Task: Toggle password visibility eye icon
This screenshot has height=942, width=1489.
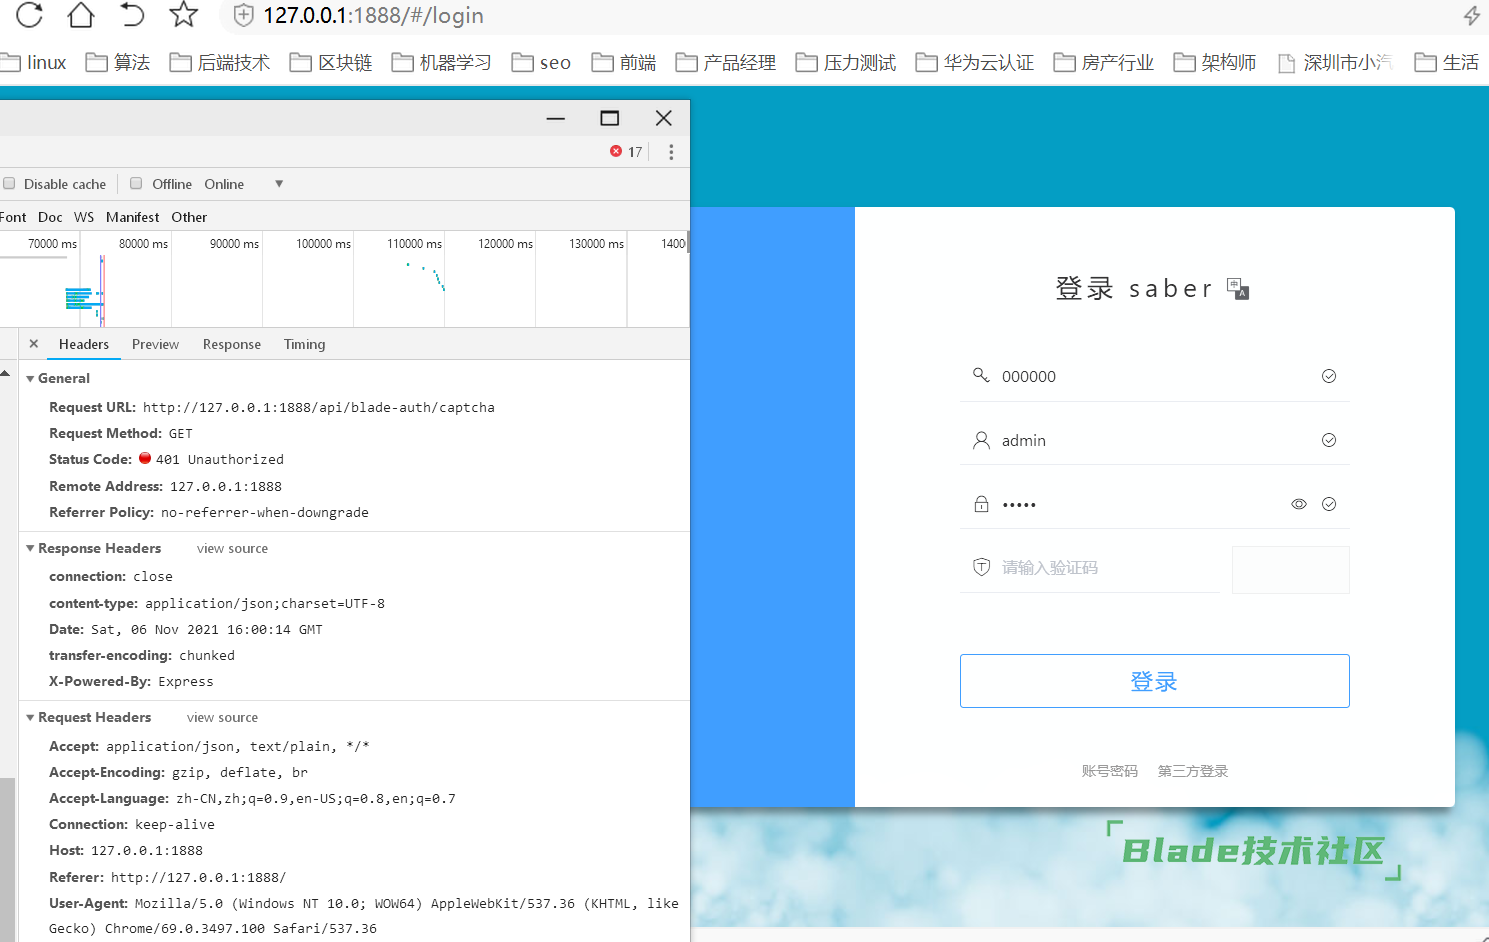Action: click(x=1299, y=504)
